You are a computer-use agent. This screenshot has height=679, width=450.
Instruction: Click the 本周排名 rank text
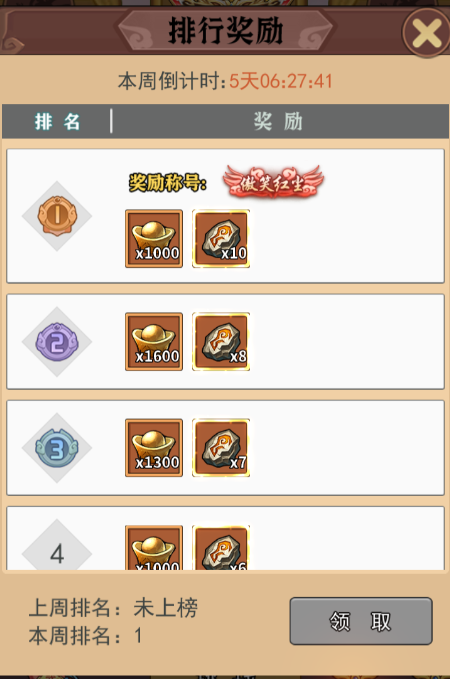[x=85, y=636]
